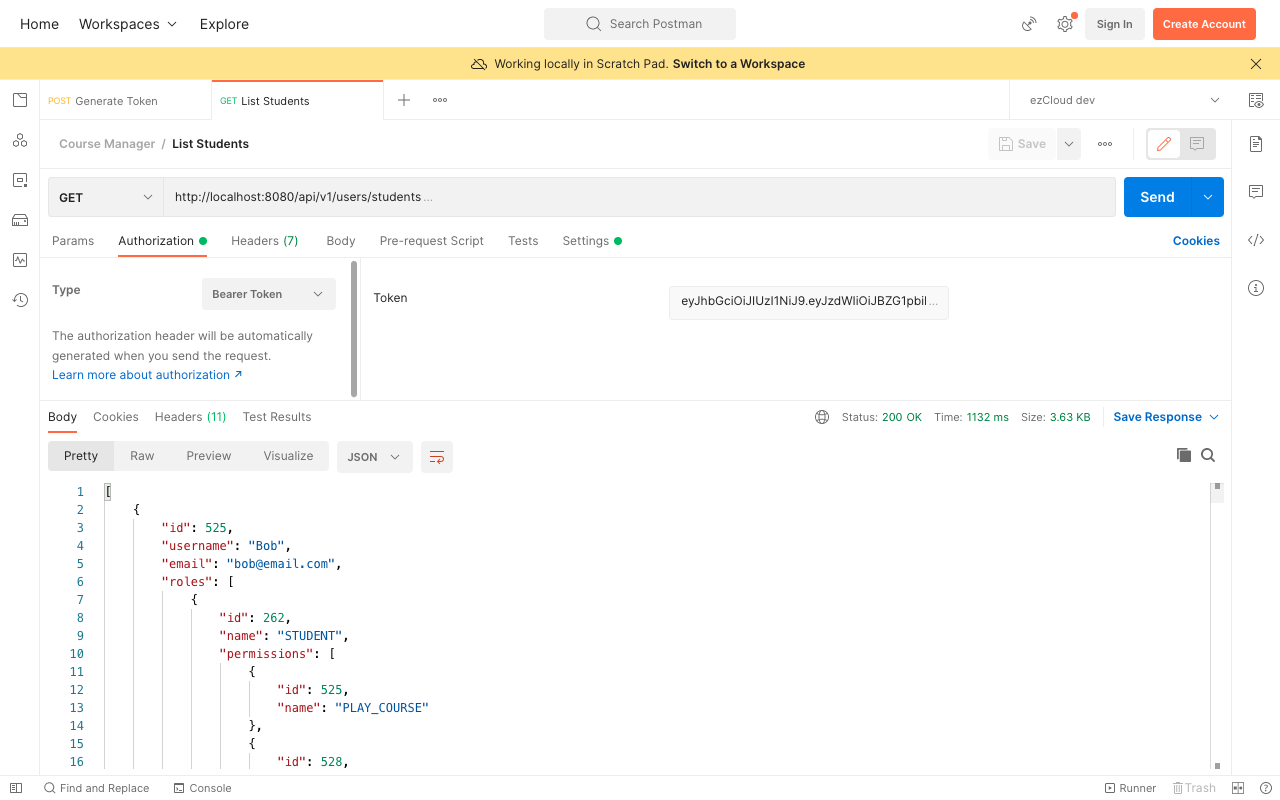
Task: Open the ezCloud dev environment dropdown
Action: coord(1125,100)
